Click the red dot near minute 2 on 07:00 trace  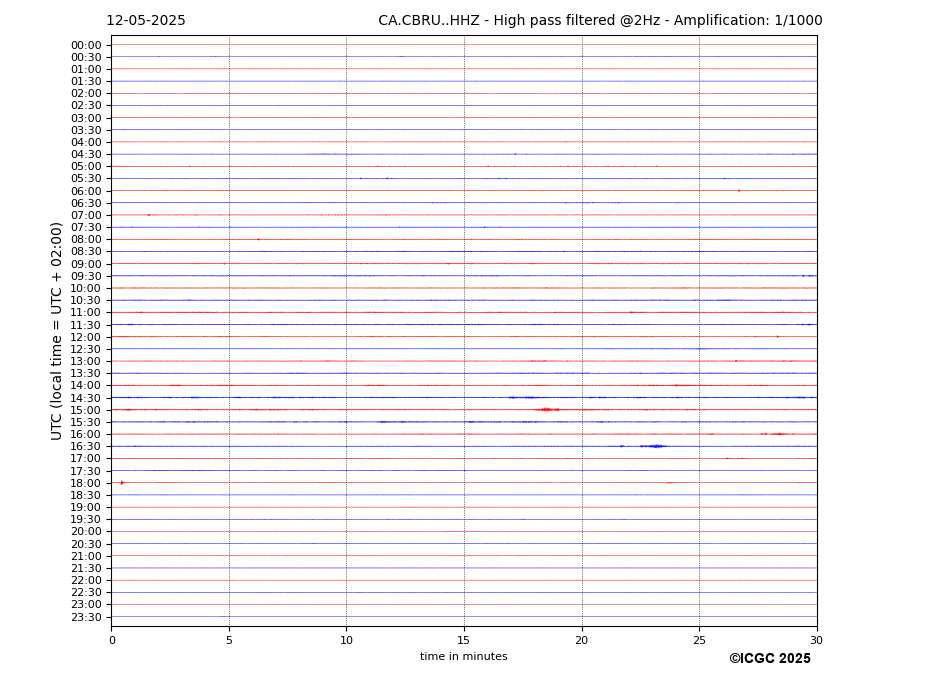tap(149, 215)
